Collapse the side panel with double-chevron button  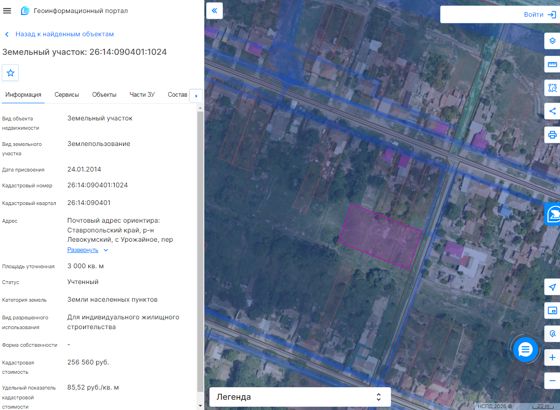[x=214, y=11]
